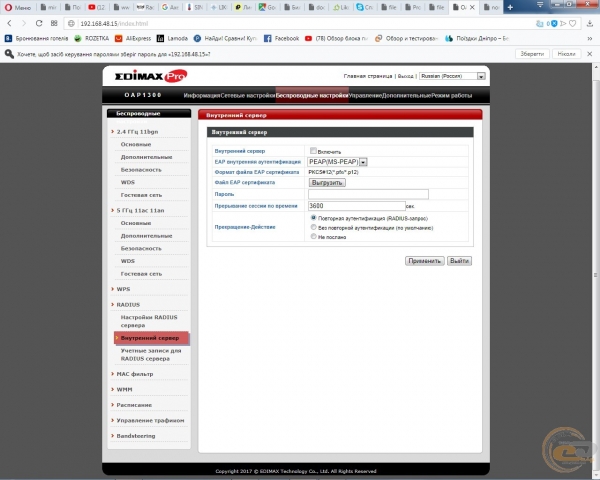600x480 pixels.
Task: Show more bookmarks chevron
Action: (x=590, y=39)
